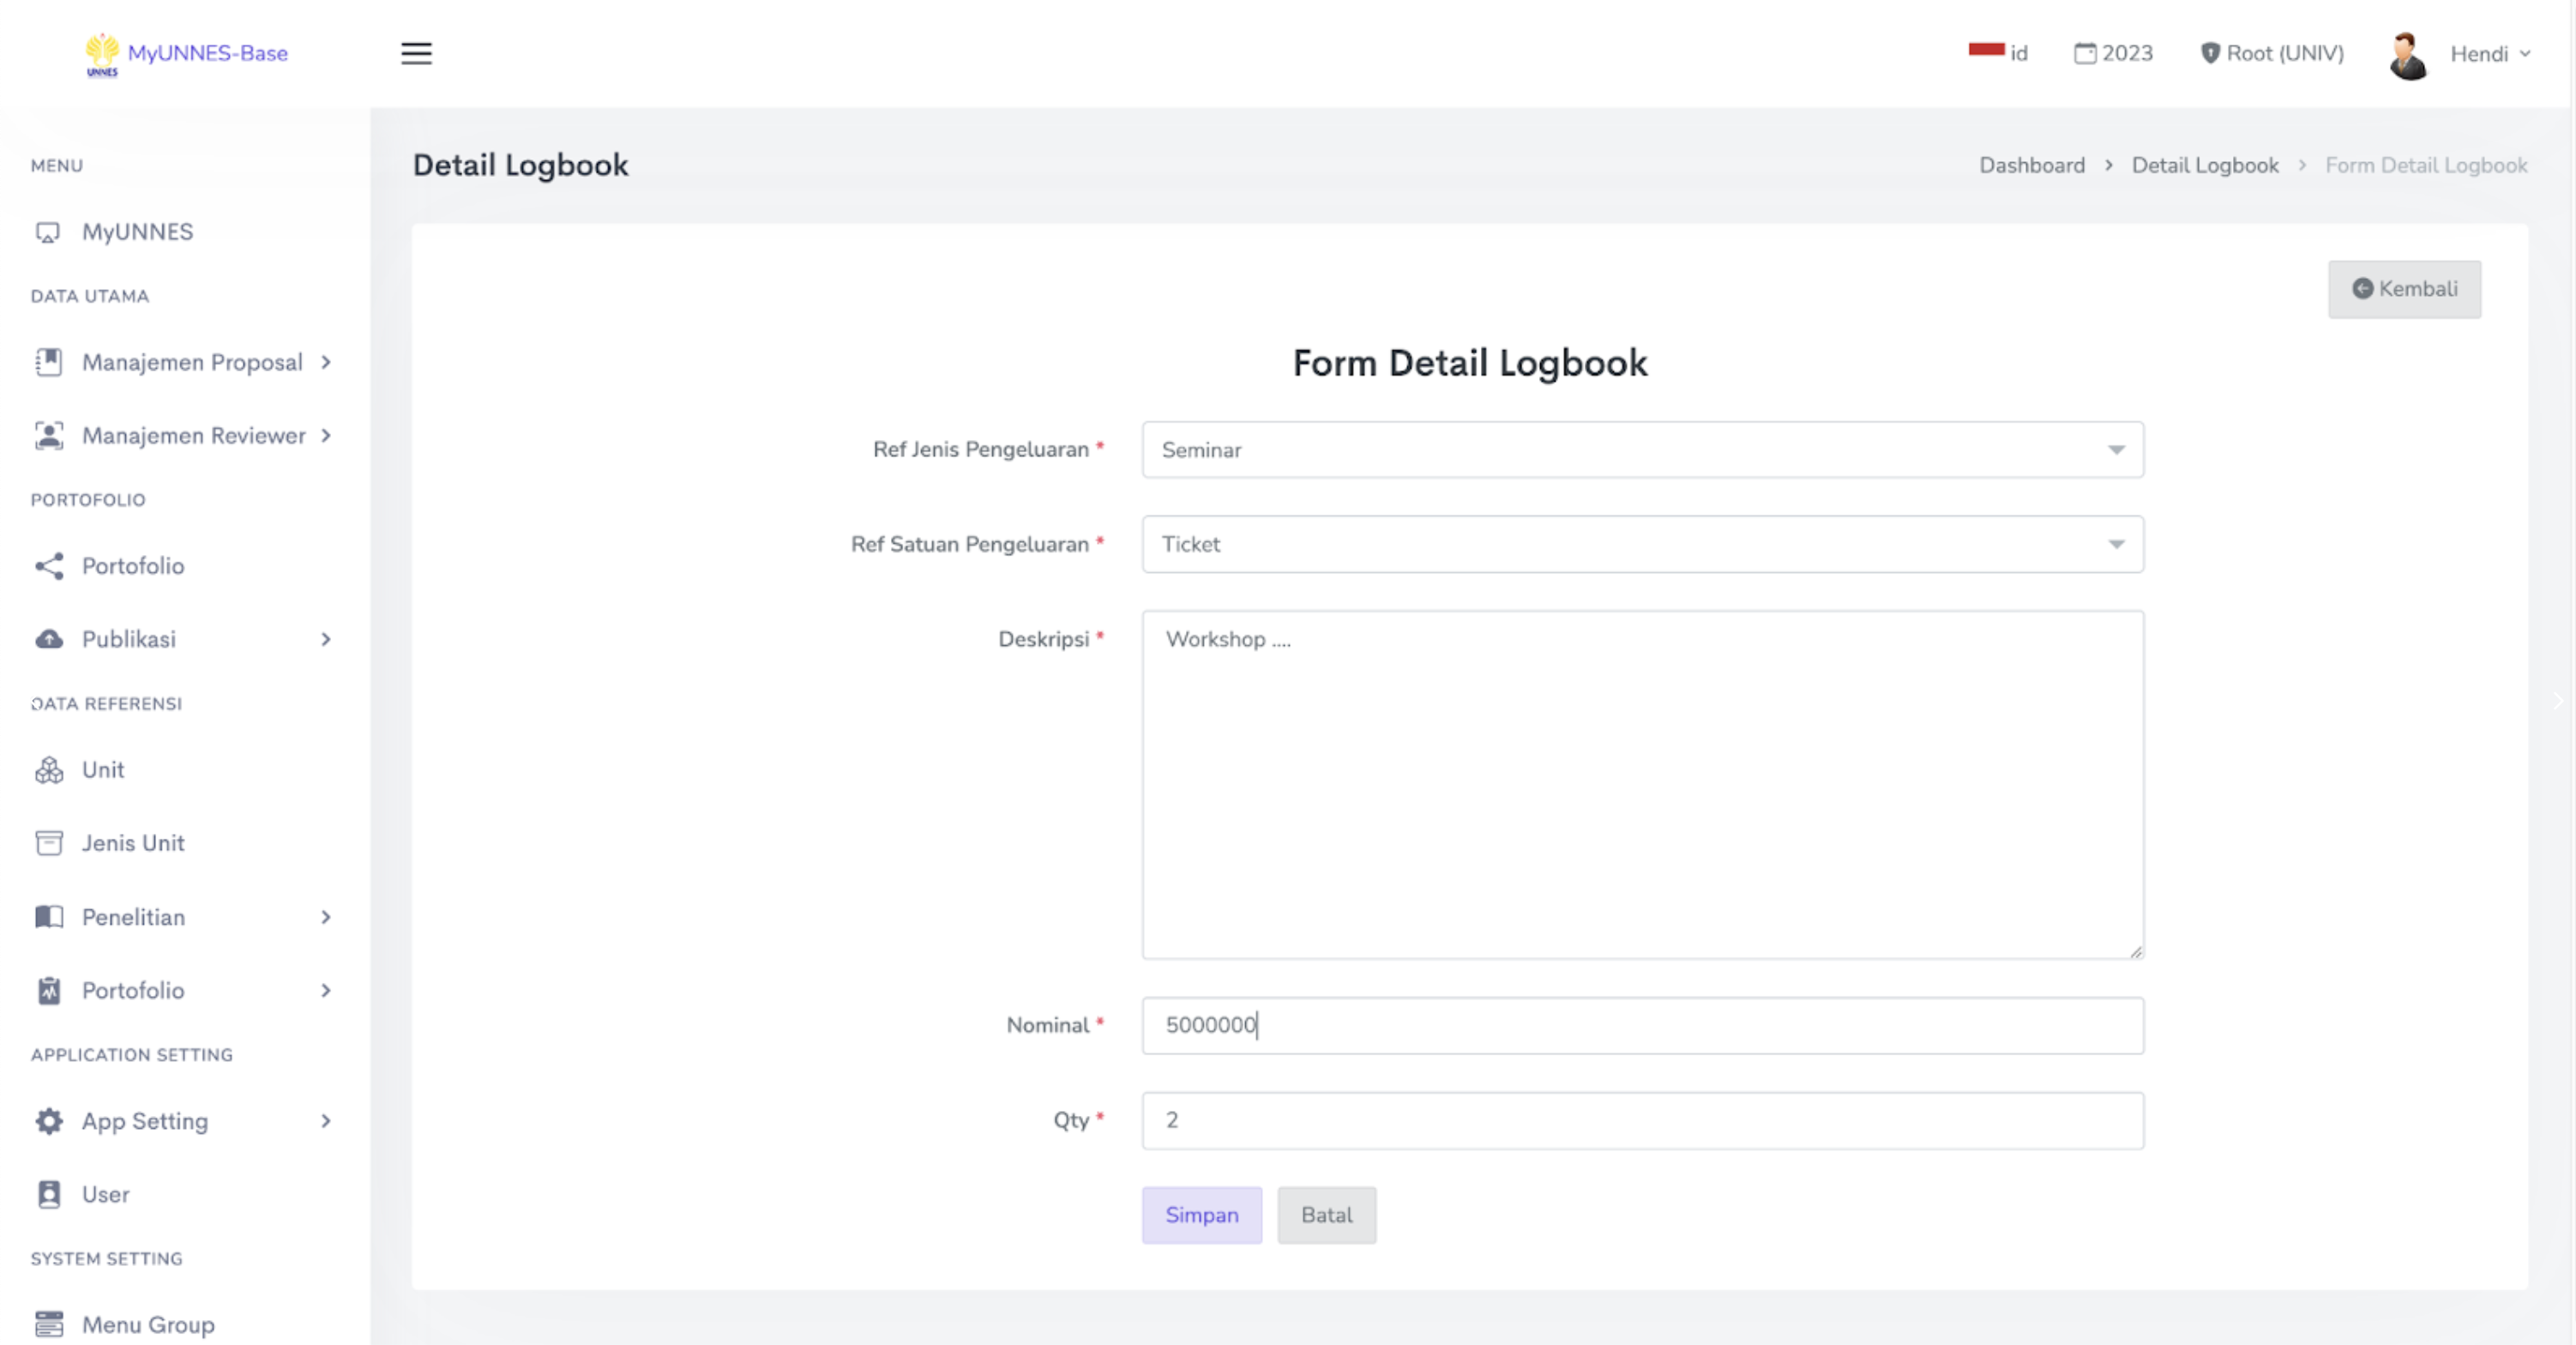Expand the Manajemen Proposal submenu chevron
Image resolution: width=2576 pixels, height=1345 pixels.
point(326,362)
